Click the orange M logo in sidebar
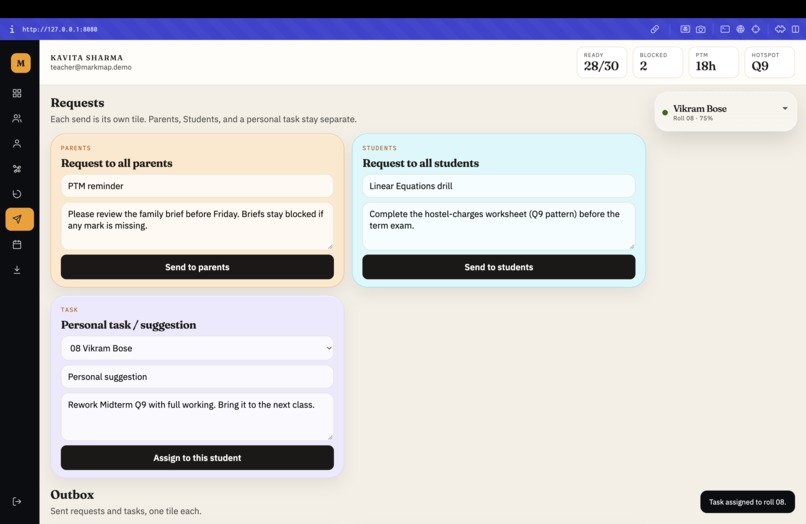This screenshot has height=524, width=806. [x=21, y=63]
